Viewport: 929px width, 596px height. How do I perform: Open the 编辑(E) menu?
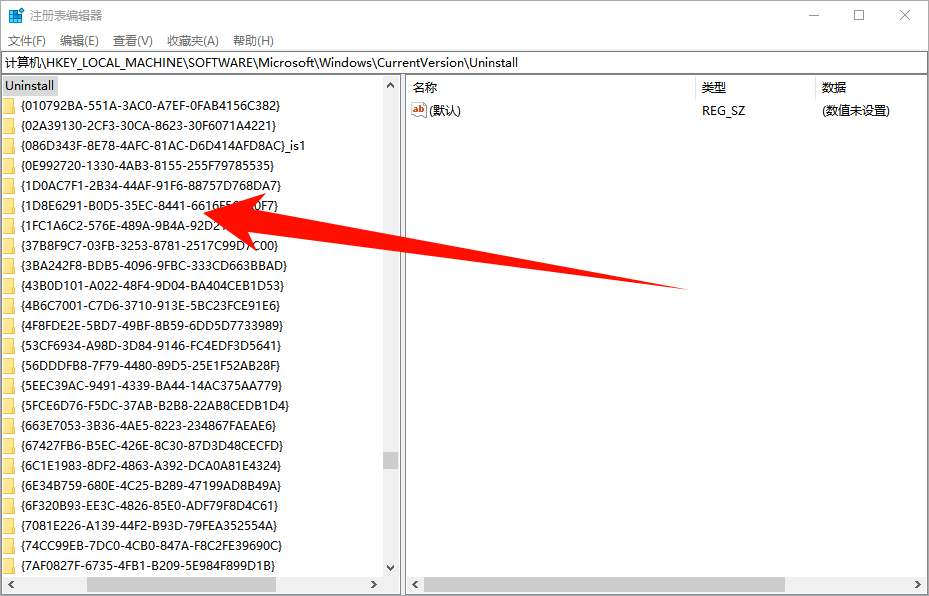(79, 41)
